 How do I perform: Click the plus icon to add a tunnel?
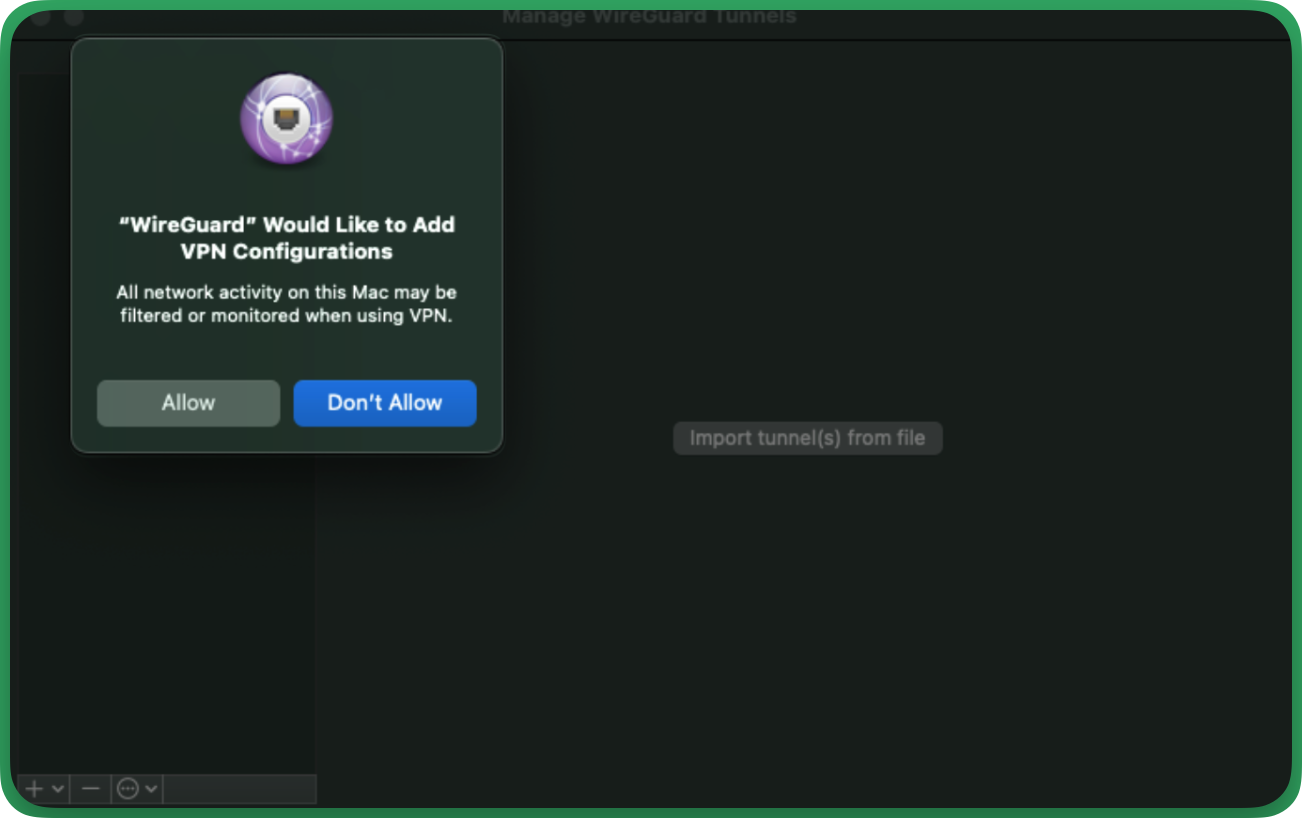(34, 789)
